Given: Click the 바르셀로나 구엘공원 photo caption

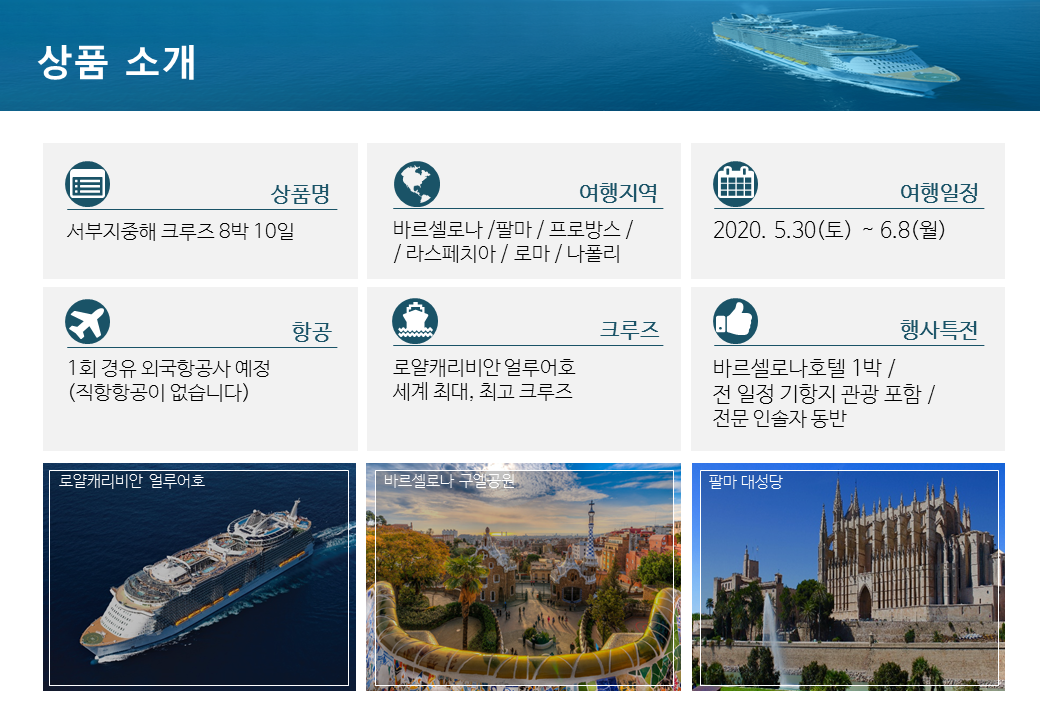Looking at the screenshot, I should (449, 481).
